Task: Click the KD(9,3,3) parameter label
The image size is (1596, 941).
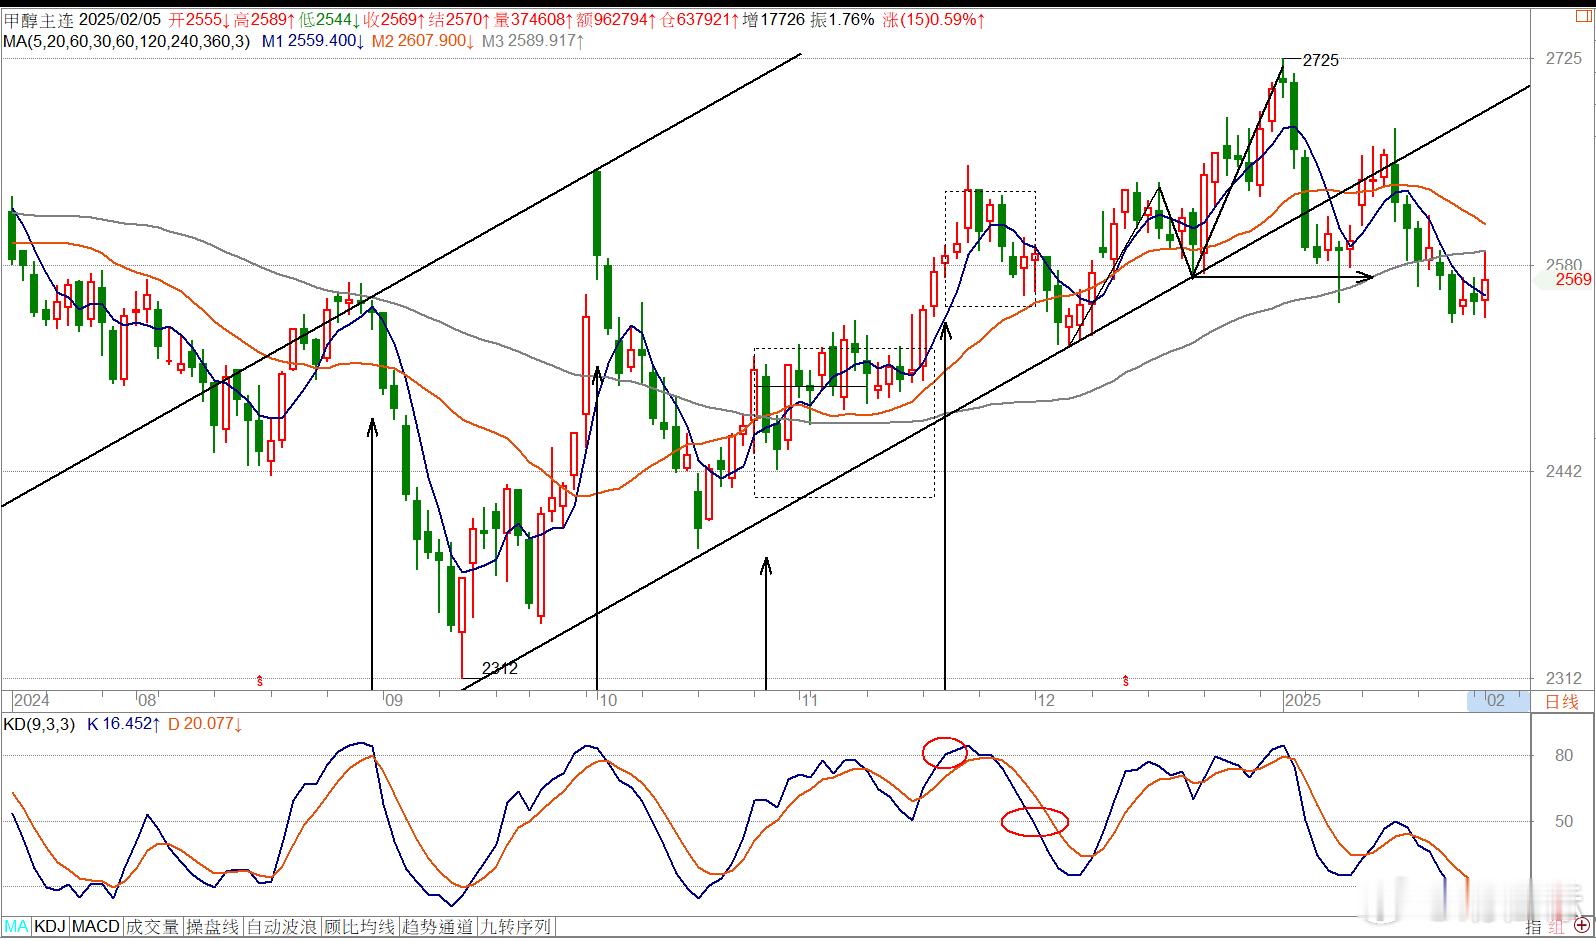Action: [x=38, y=723]
